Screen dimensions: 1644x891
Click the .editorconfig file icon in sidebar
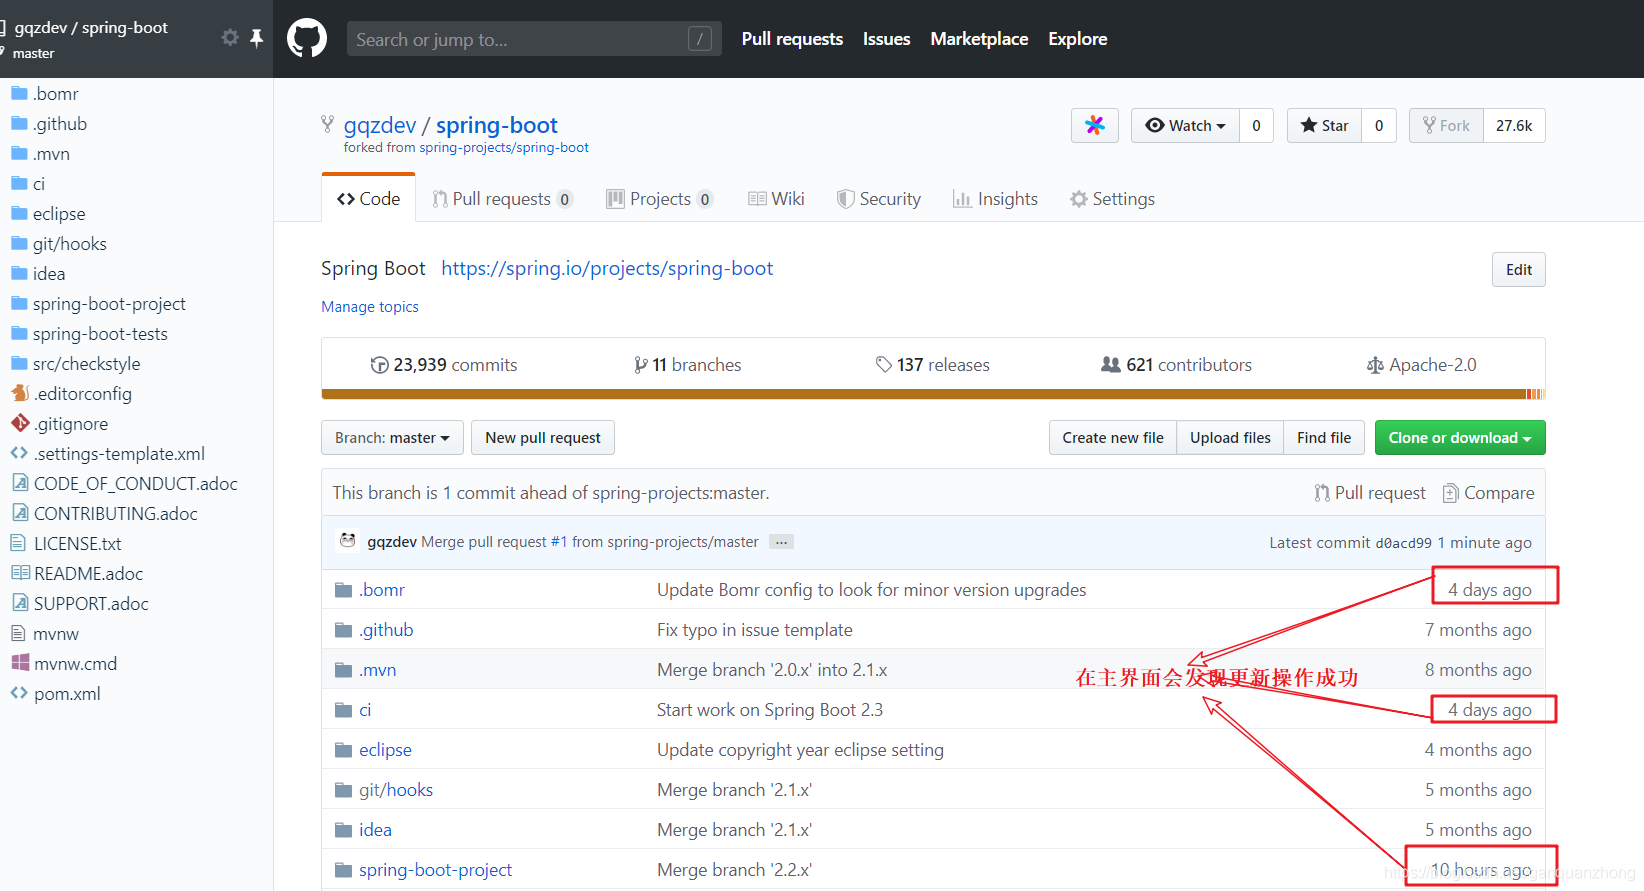point(19,393)
